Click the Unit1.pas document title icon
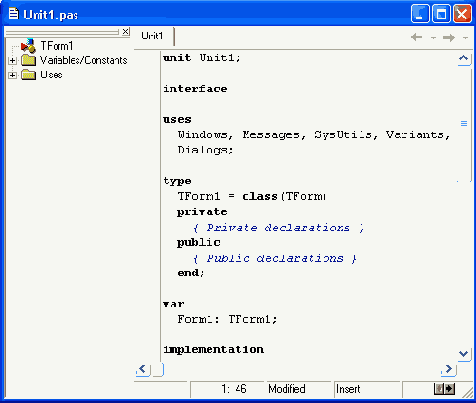The width and height of the screenshot is (476, 403). click(x=13, y=14)
